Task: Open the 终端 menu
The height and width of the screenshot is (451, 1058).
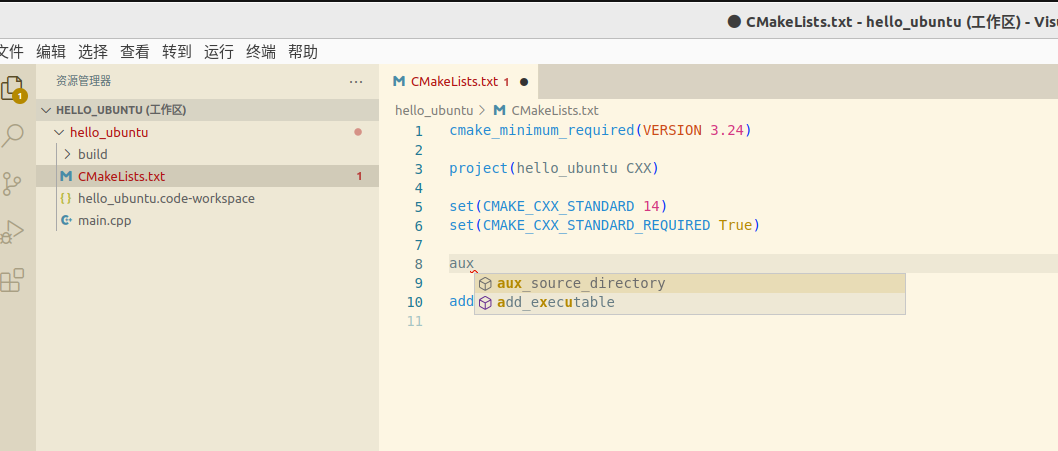Action: tap(261, 52)
